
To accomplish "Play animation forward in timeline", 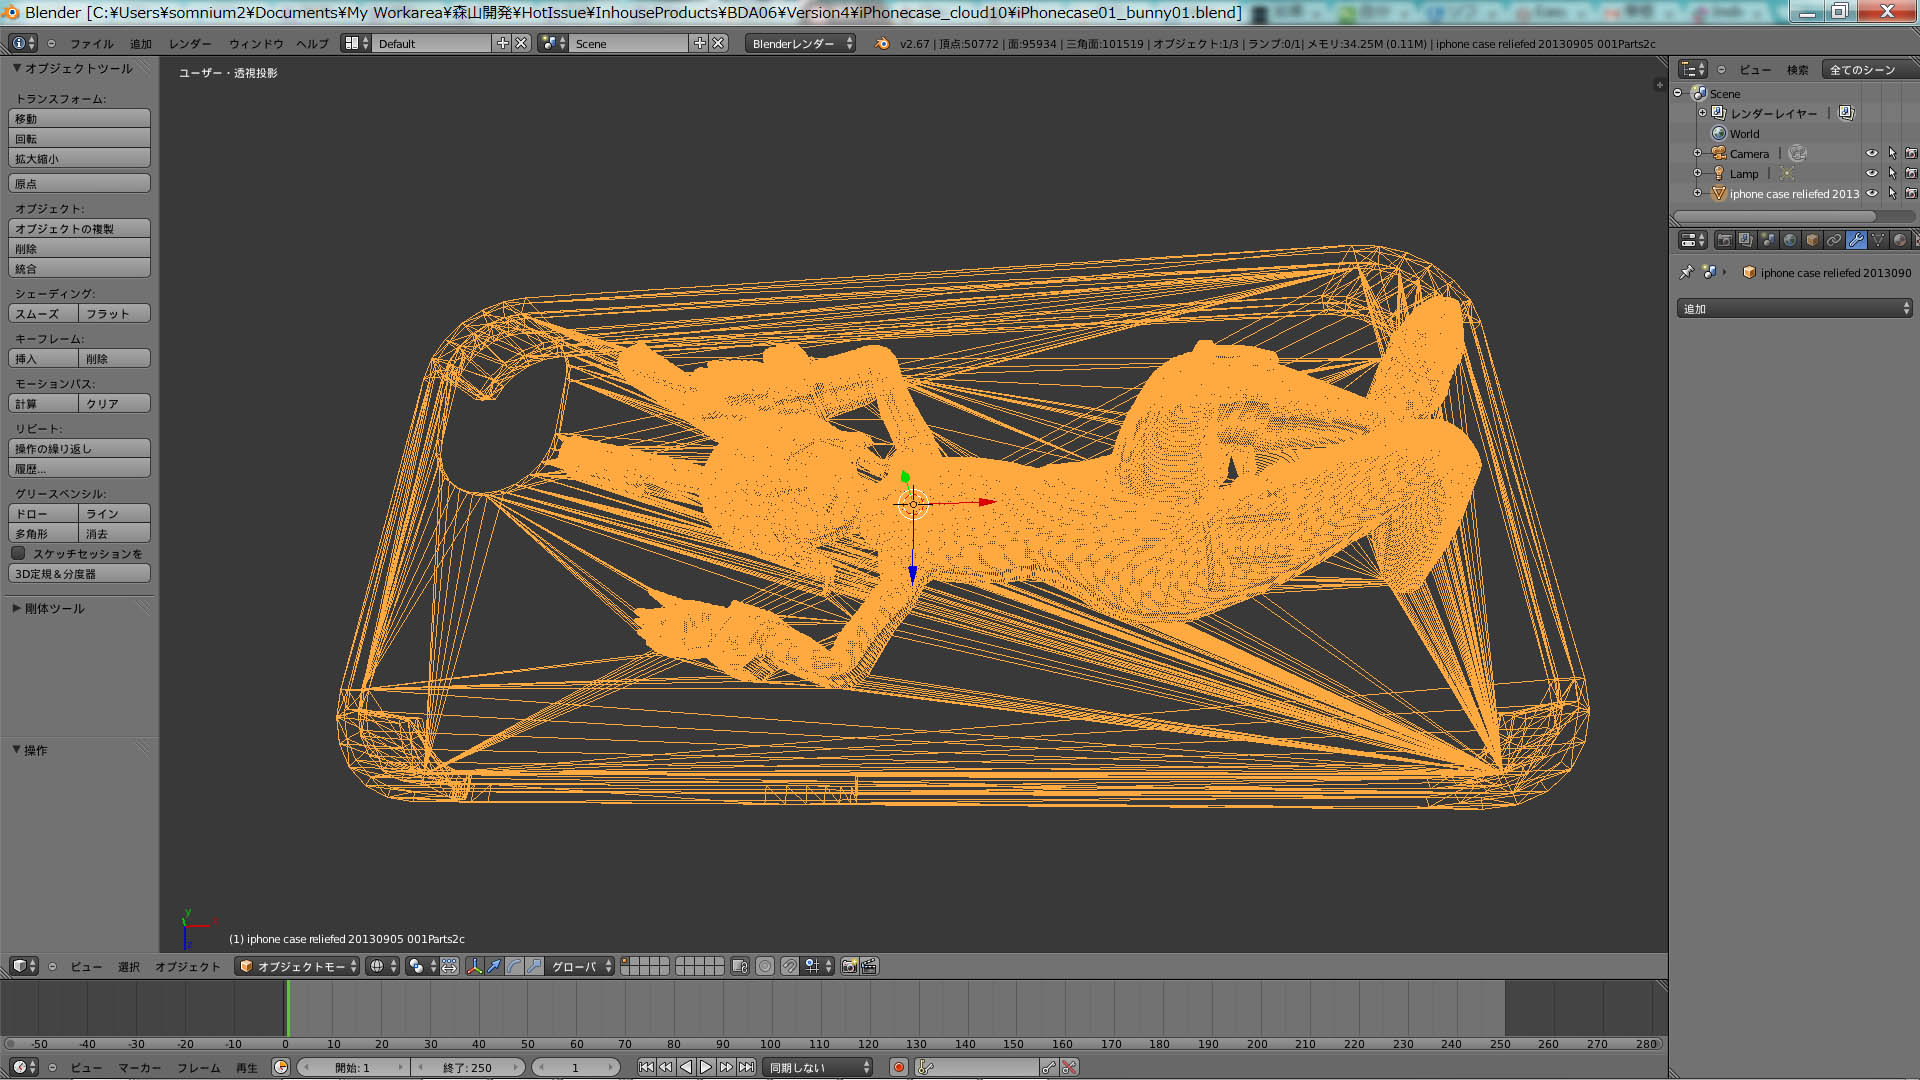I will (706, 1067).
